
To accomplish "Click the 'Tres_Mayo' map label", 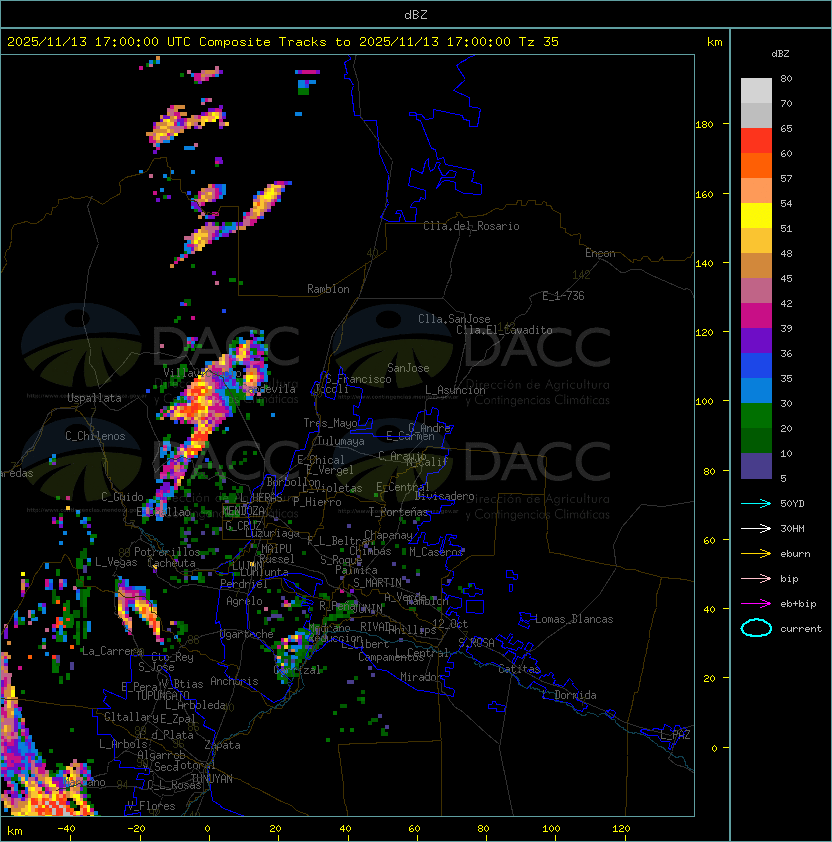I will (x=330, y=423).
